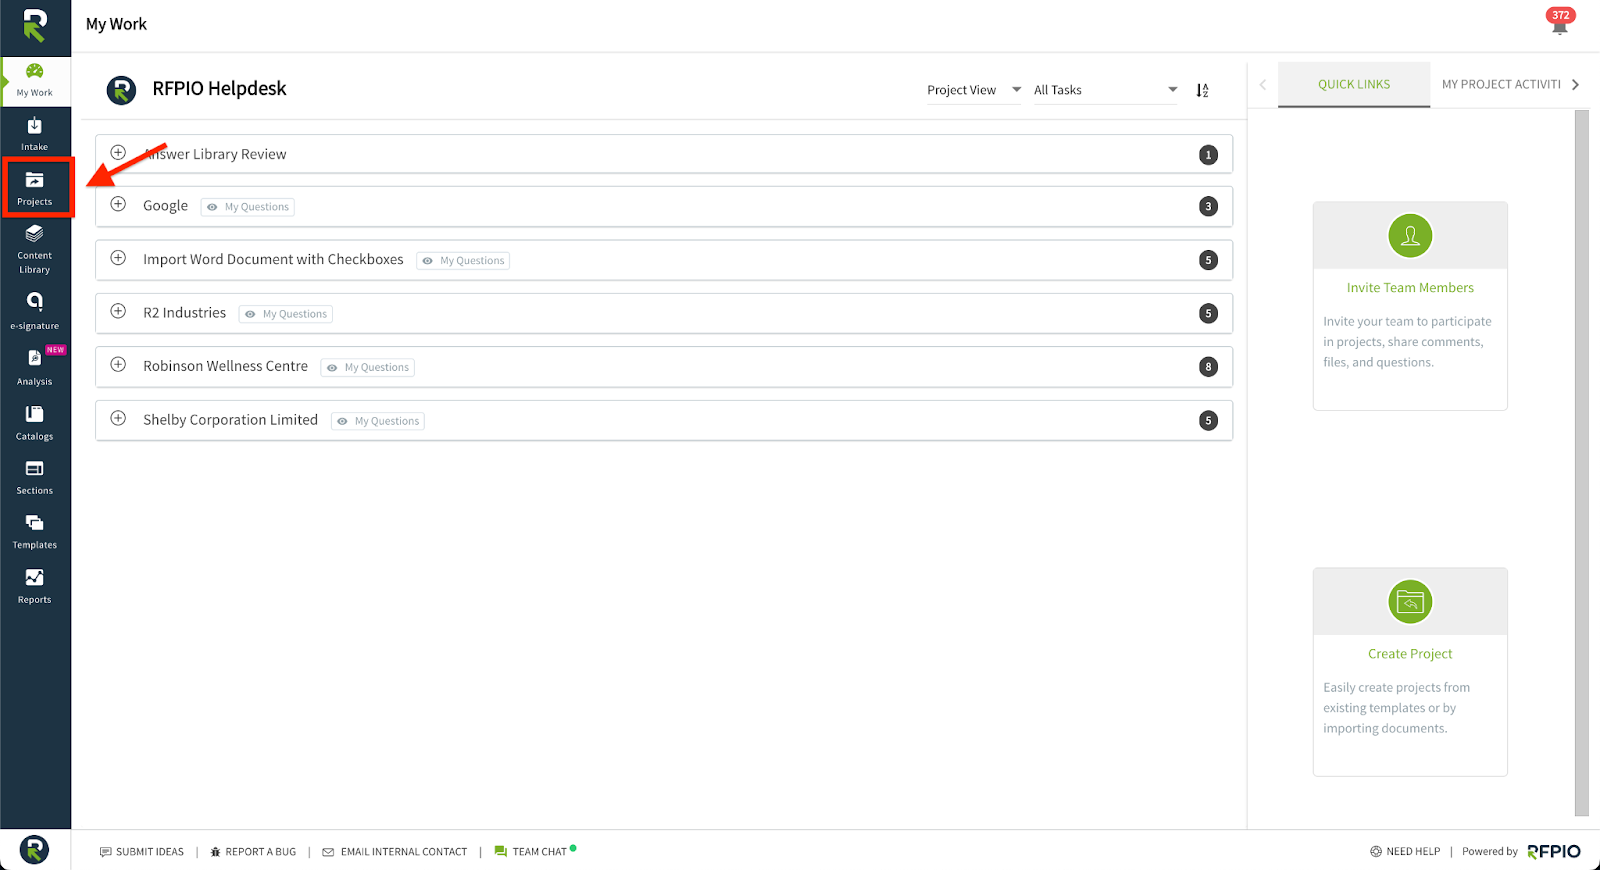The height and width of the screenshot is (870, 1600).
Task: Open Sections in the sidebar
Action: click(x=34, y=477)
